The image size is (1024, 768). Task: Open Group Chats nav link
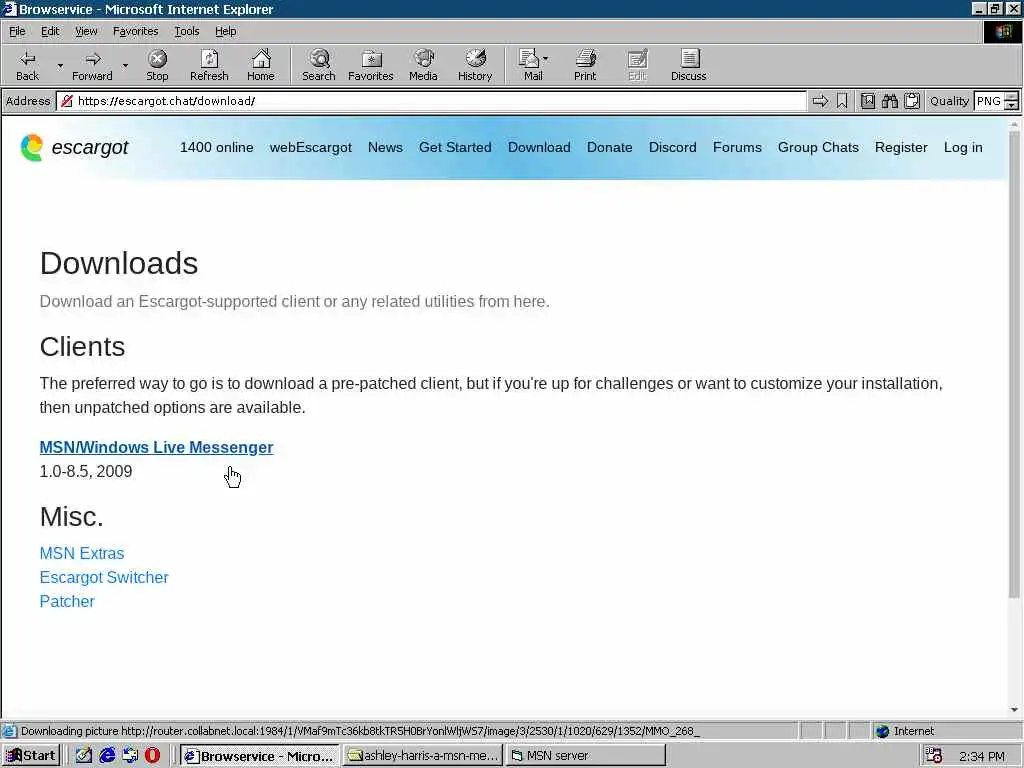[818, 148]
